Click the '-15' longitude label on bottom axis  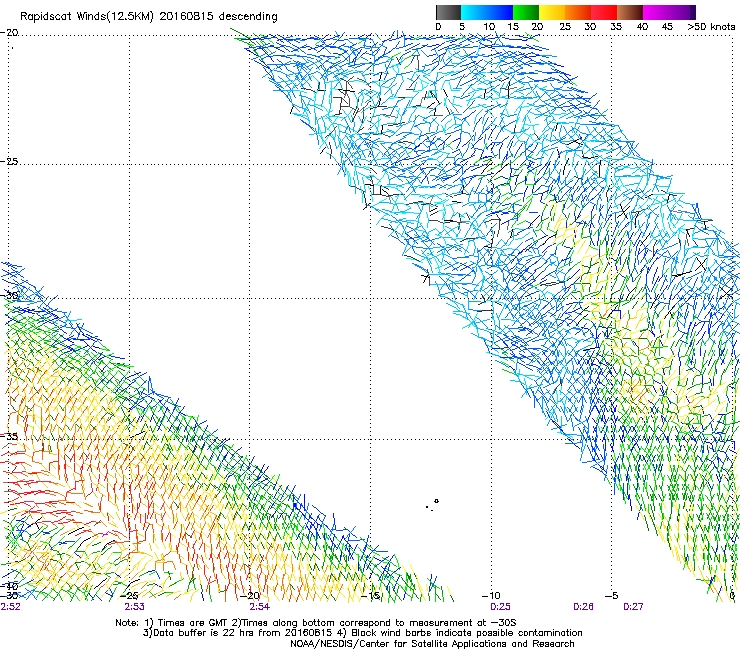click(371, 595)
